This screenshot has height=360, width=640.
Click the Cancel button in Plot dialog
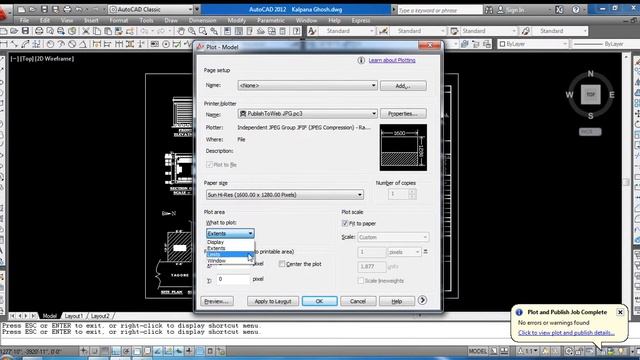pos(358,301)
